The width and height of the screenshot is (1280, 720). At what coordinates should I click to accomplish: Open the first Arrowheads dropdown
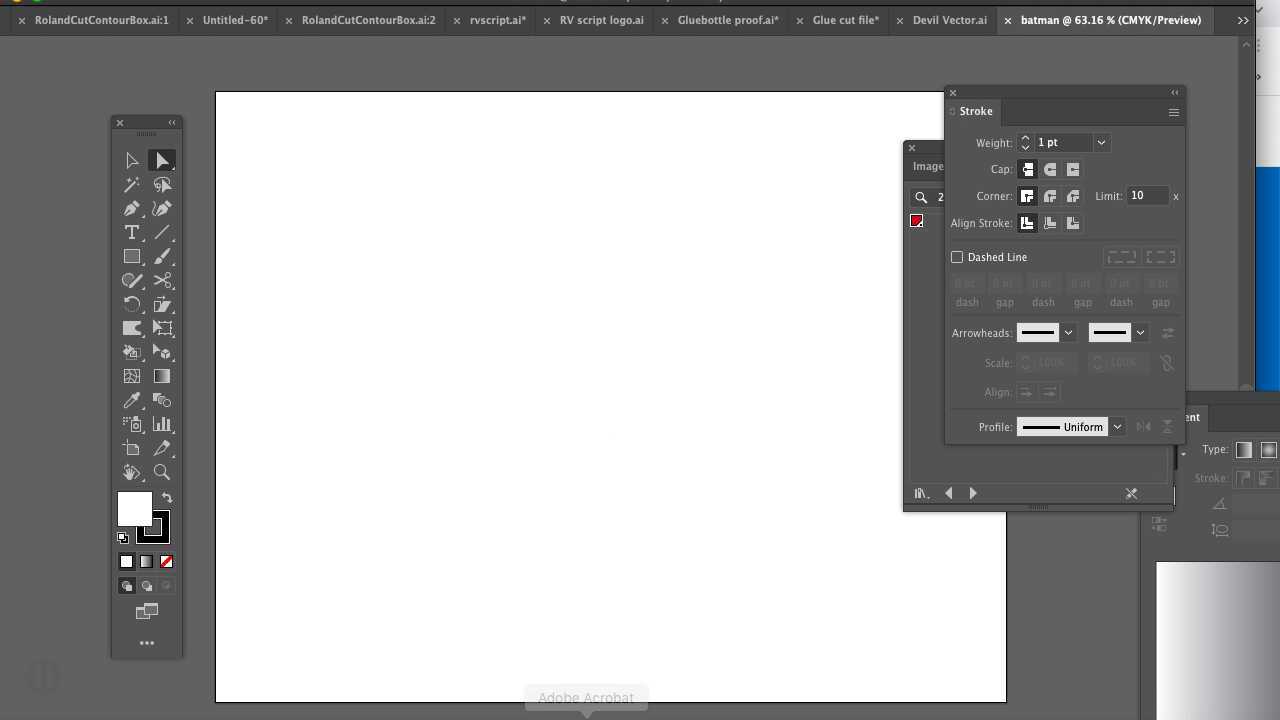coord(1067,333)
